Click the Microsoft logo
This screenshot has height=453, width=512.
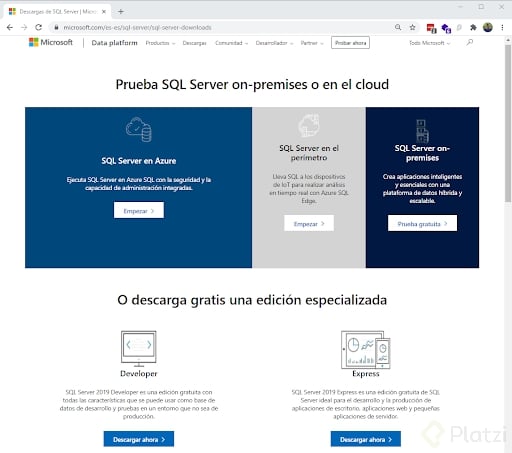pyautogui.click(x=51, y=42)
